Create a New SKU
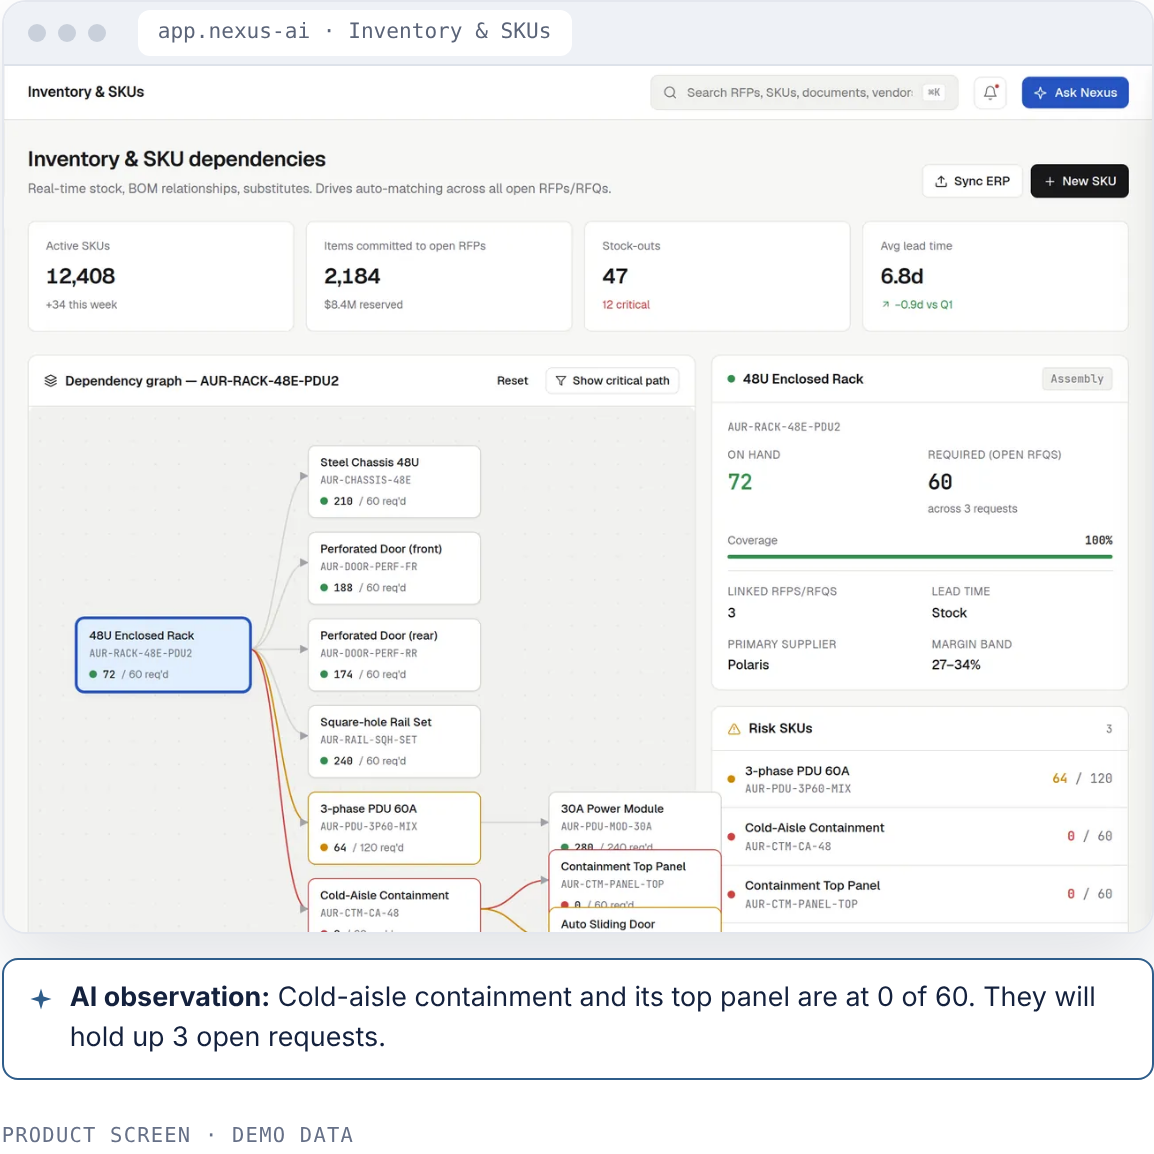This screenshot has height=1154, width=1154. tap(1079, 181)
